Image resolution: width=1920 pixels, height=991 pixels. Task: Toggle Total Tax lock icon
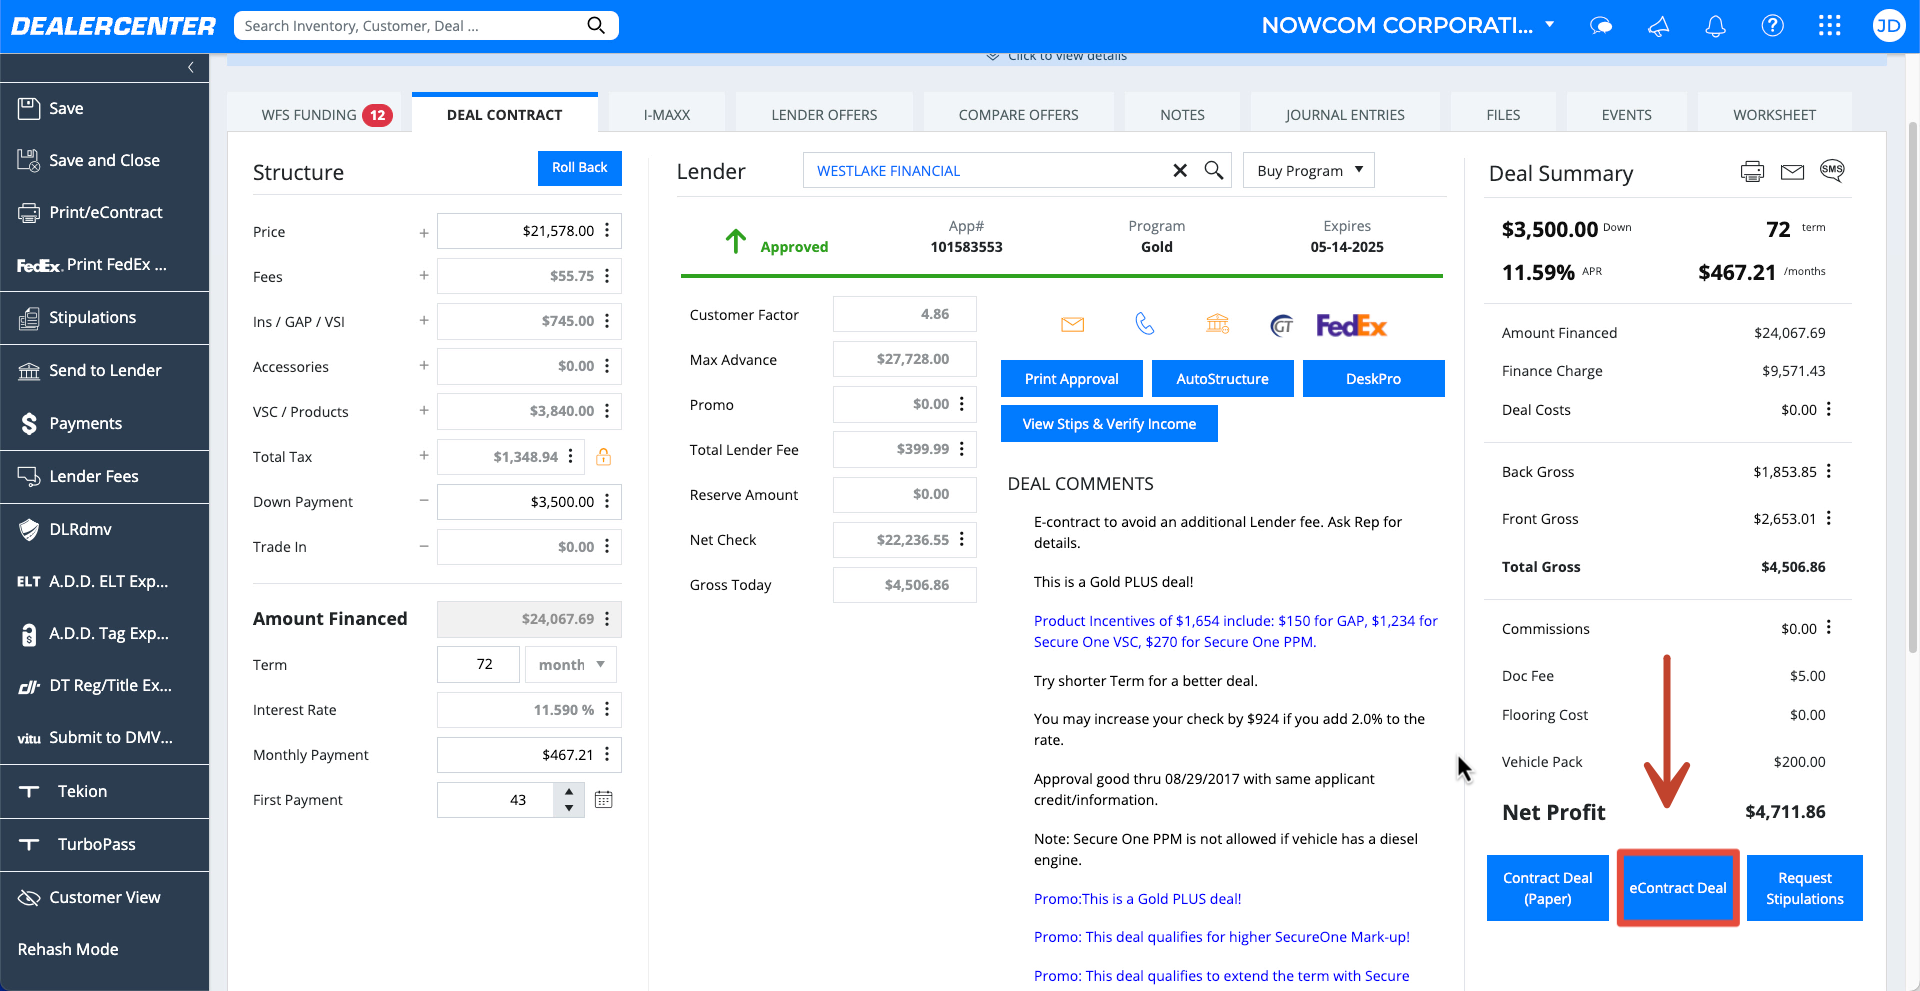(x=604, y=456)
